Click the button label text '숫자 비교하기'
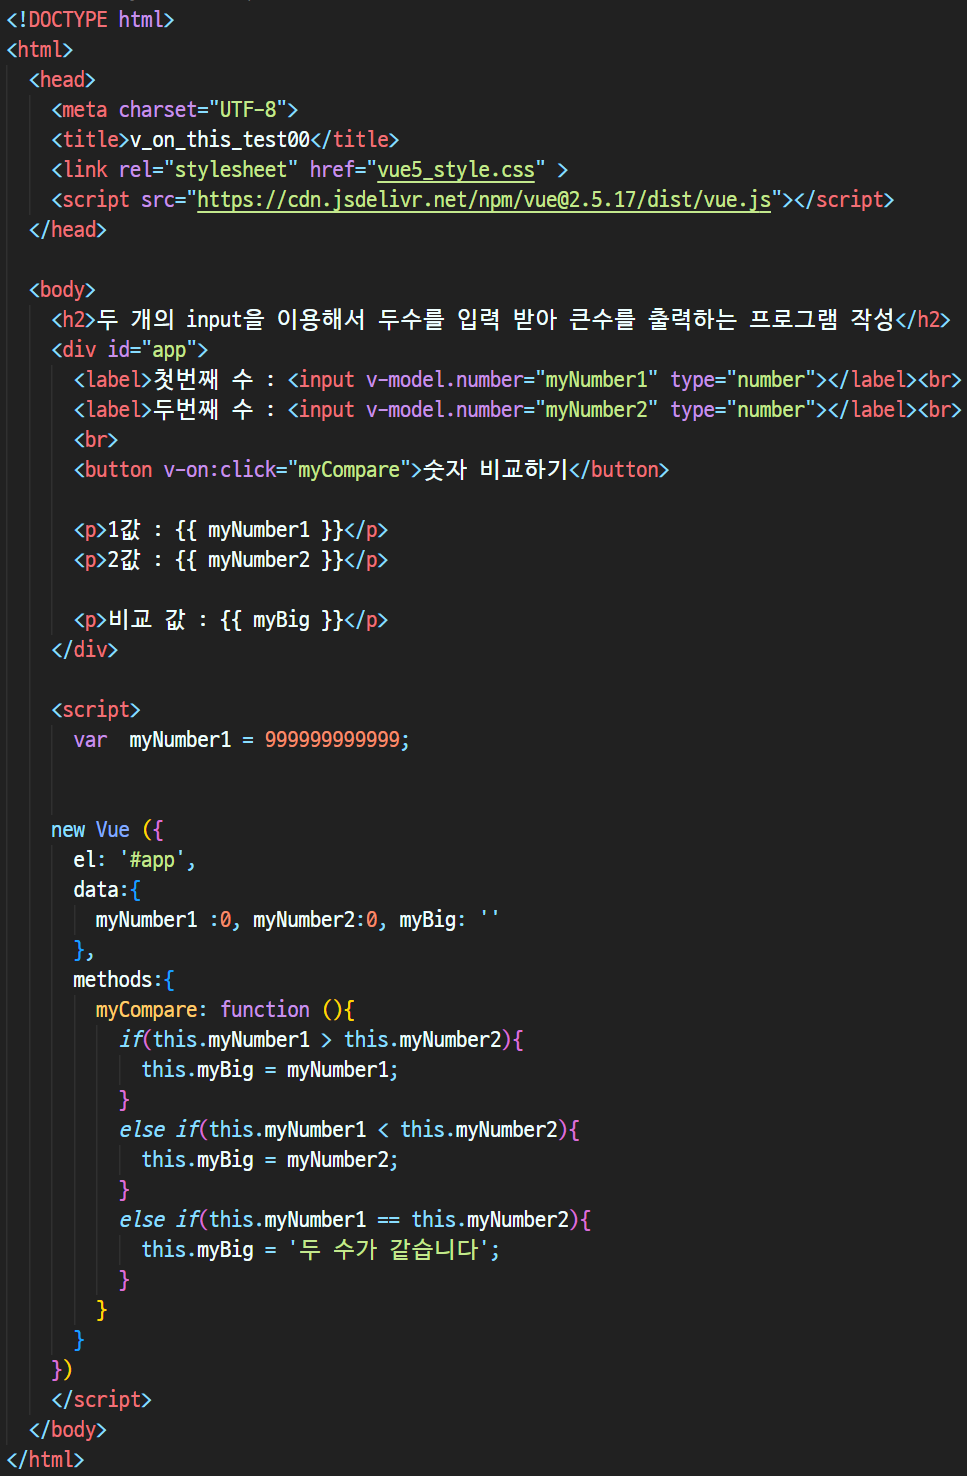This screenshot has height=1476, width=967. tap(496, 470)
